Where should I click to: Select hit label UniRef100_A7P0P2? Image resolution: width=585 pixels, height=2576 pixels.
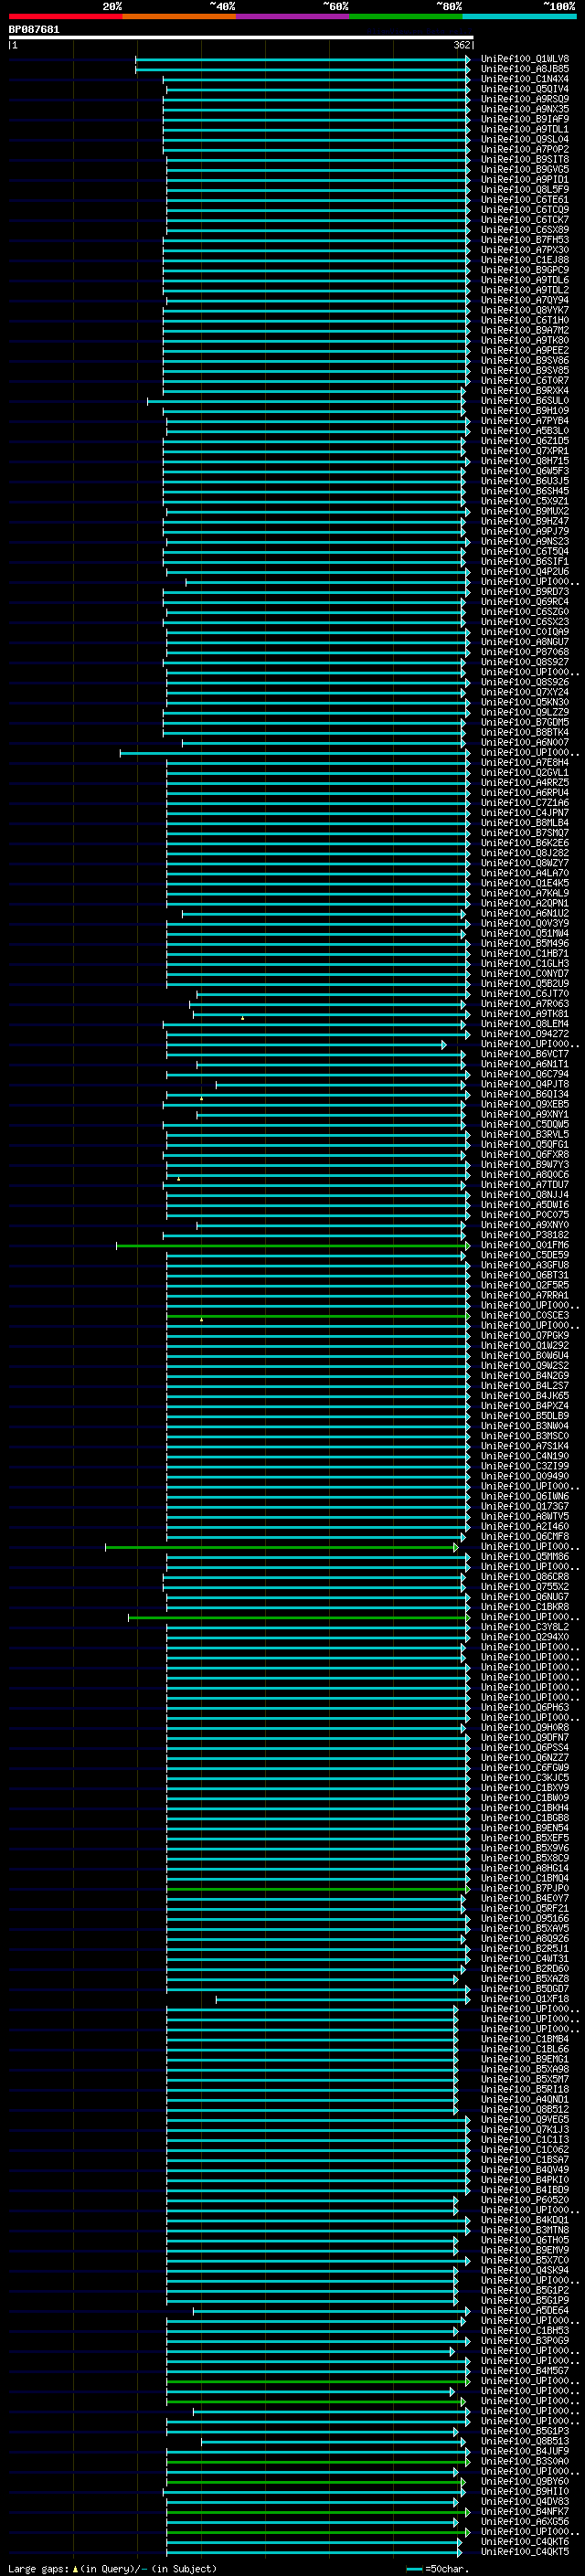coord(525,149)
